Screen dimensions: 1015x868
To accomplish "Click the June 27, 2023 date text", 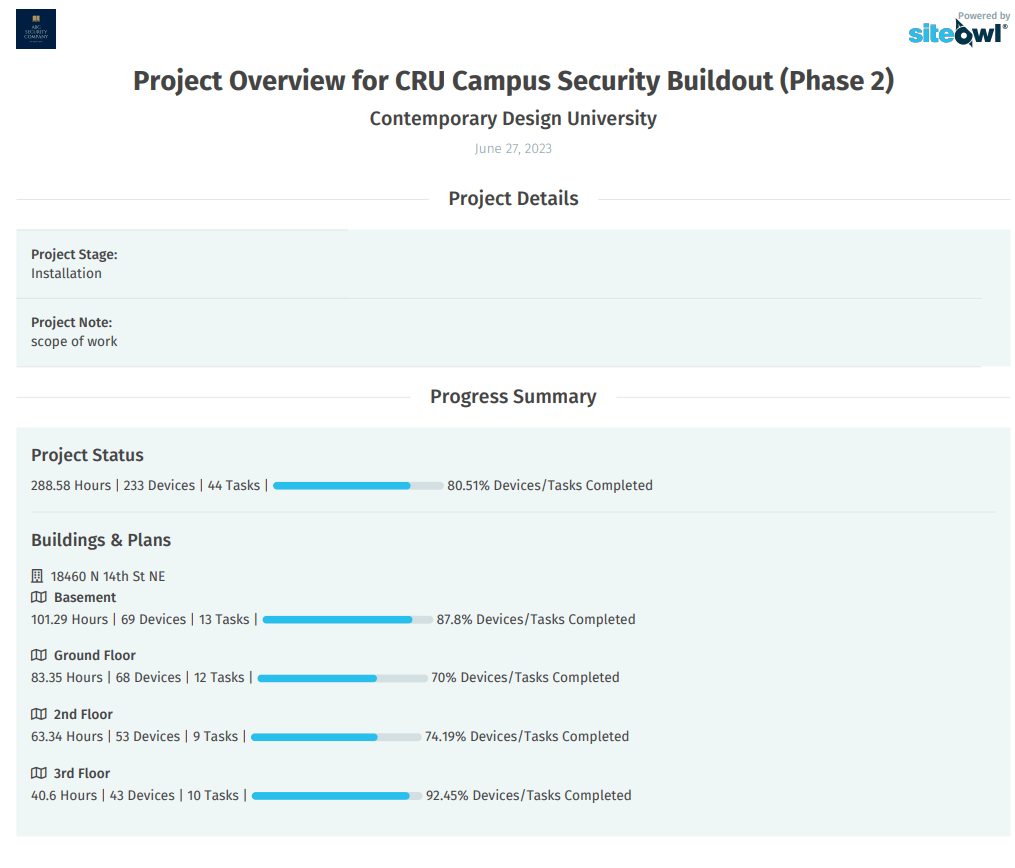I will [x=513, y=148].
